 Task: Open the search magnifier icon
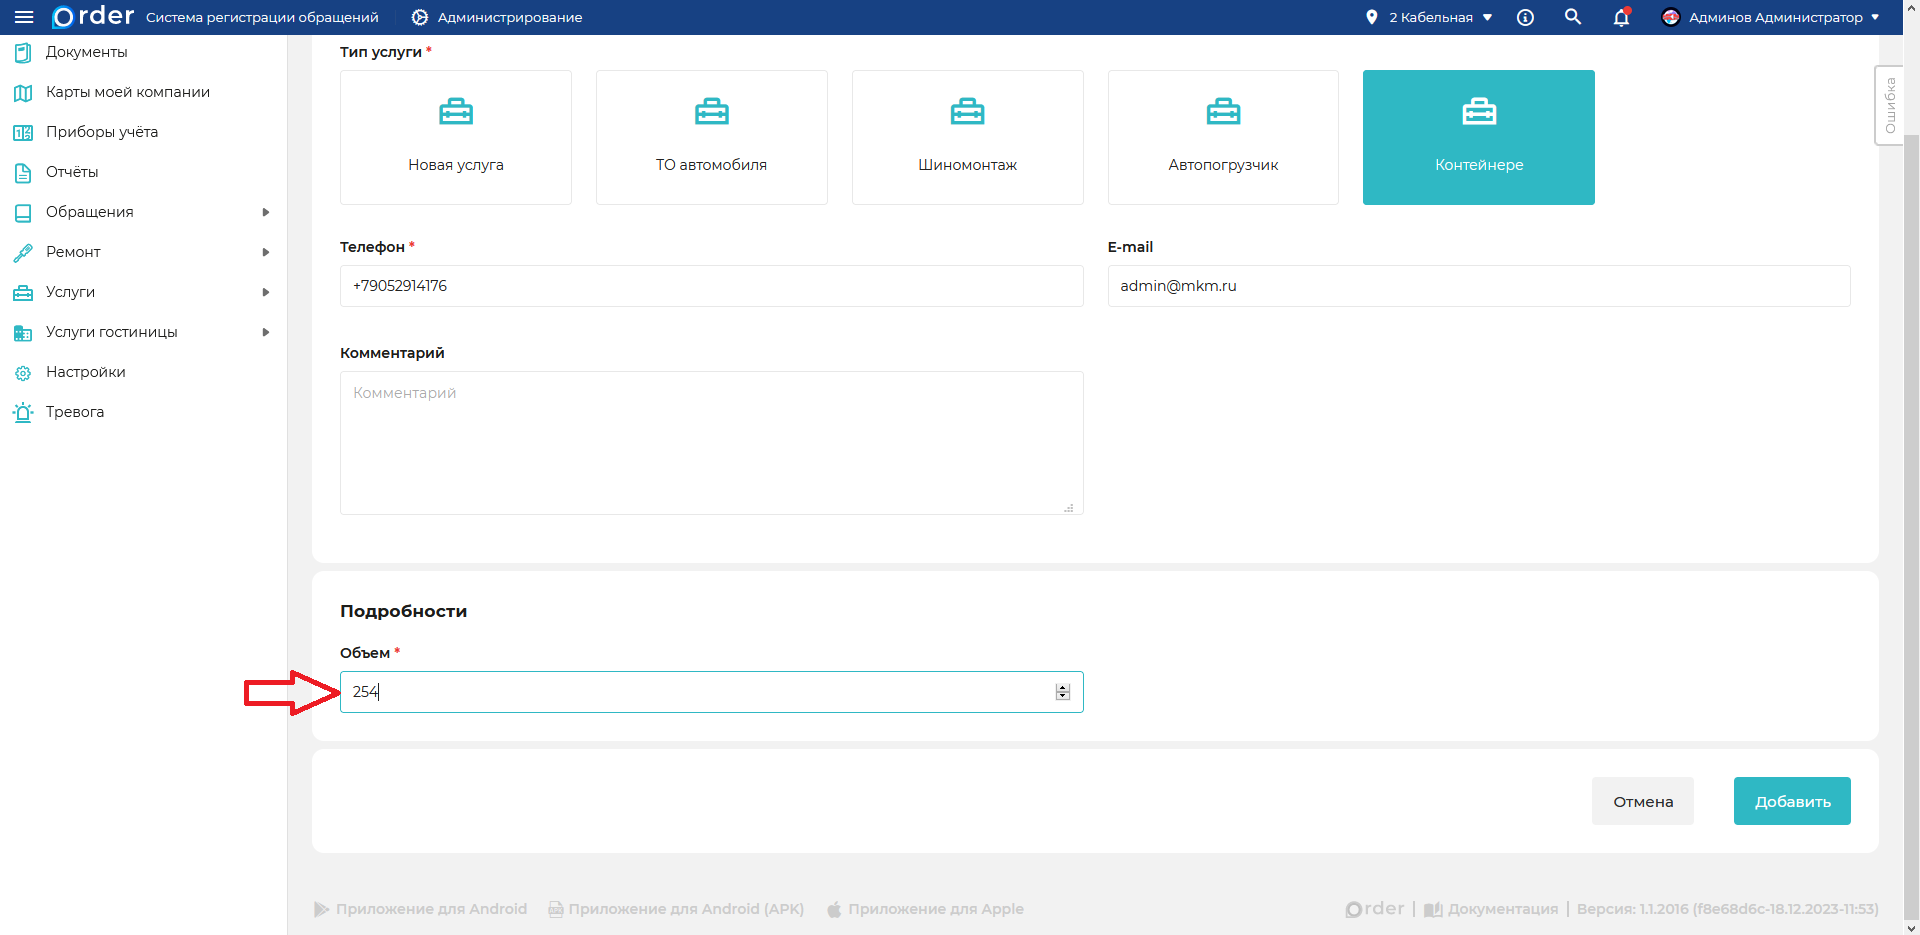[1573, 17]
